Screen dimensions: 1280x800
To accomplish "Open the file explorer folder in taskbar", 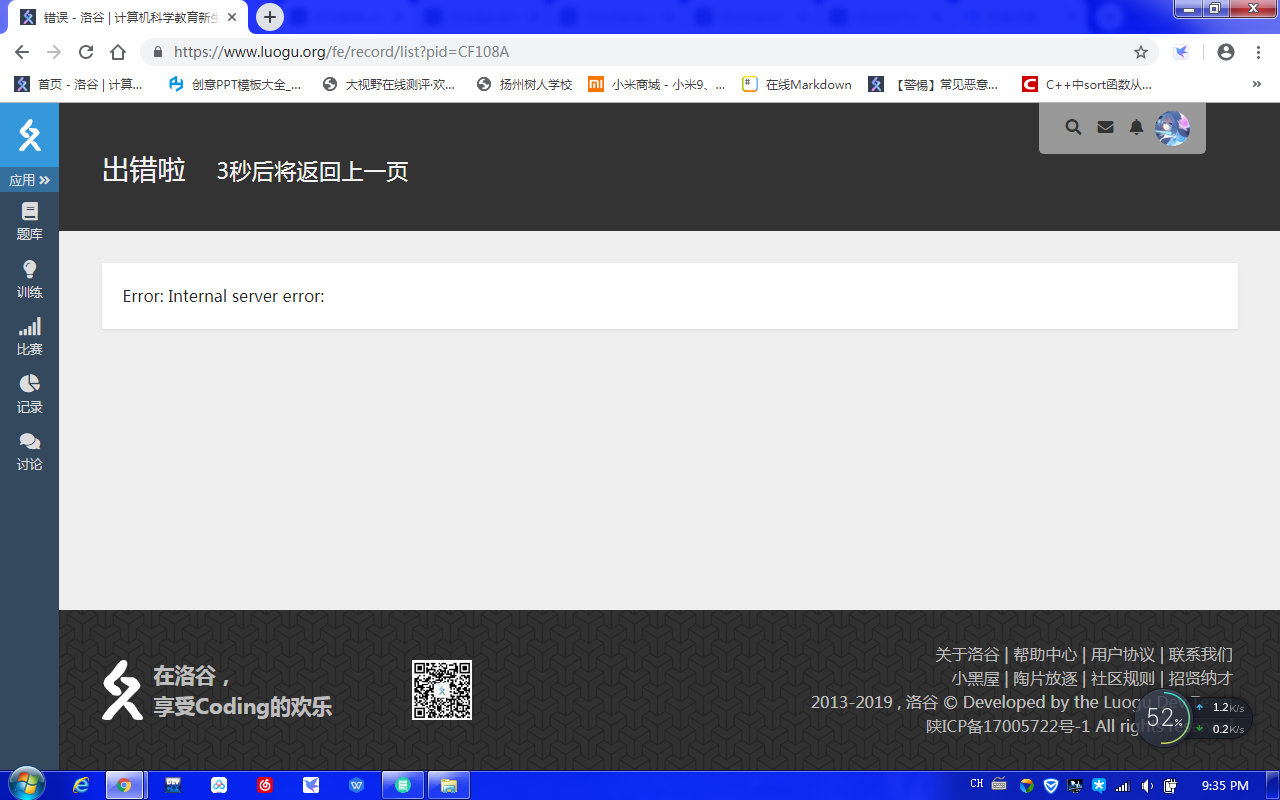I will coord(449,785).
